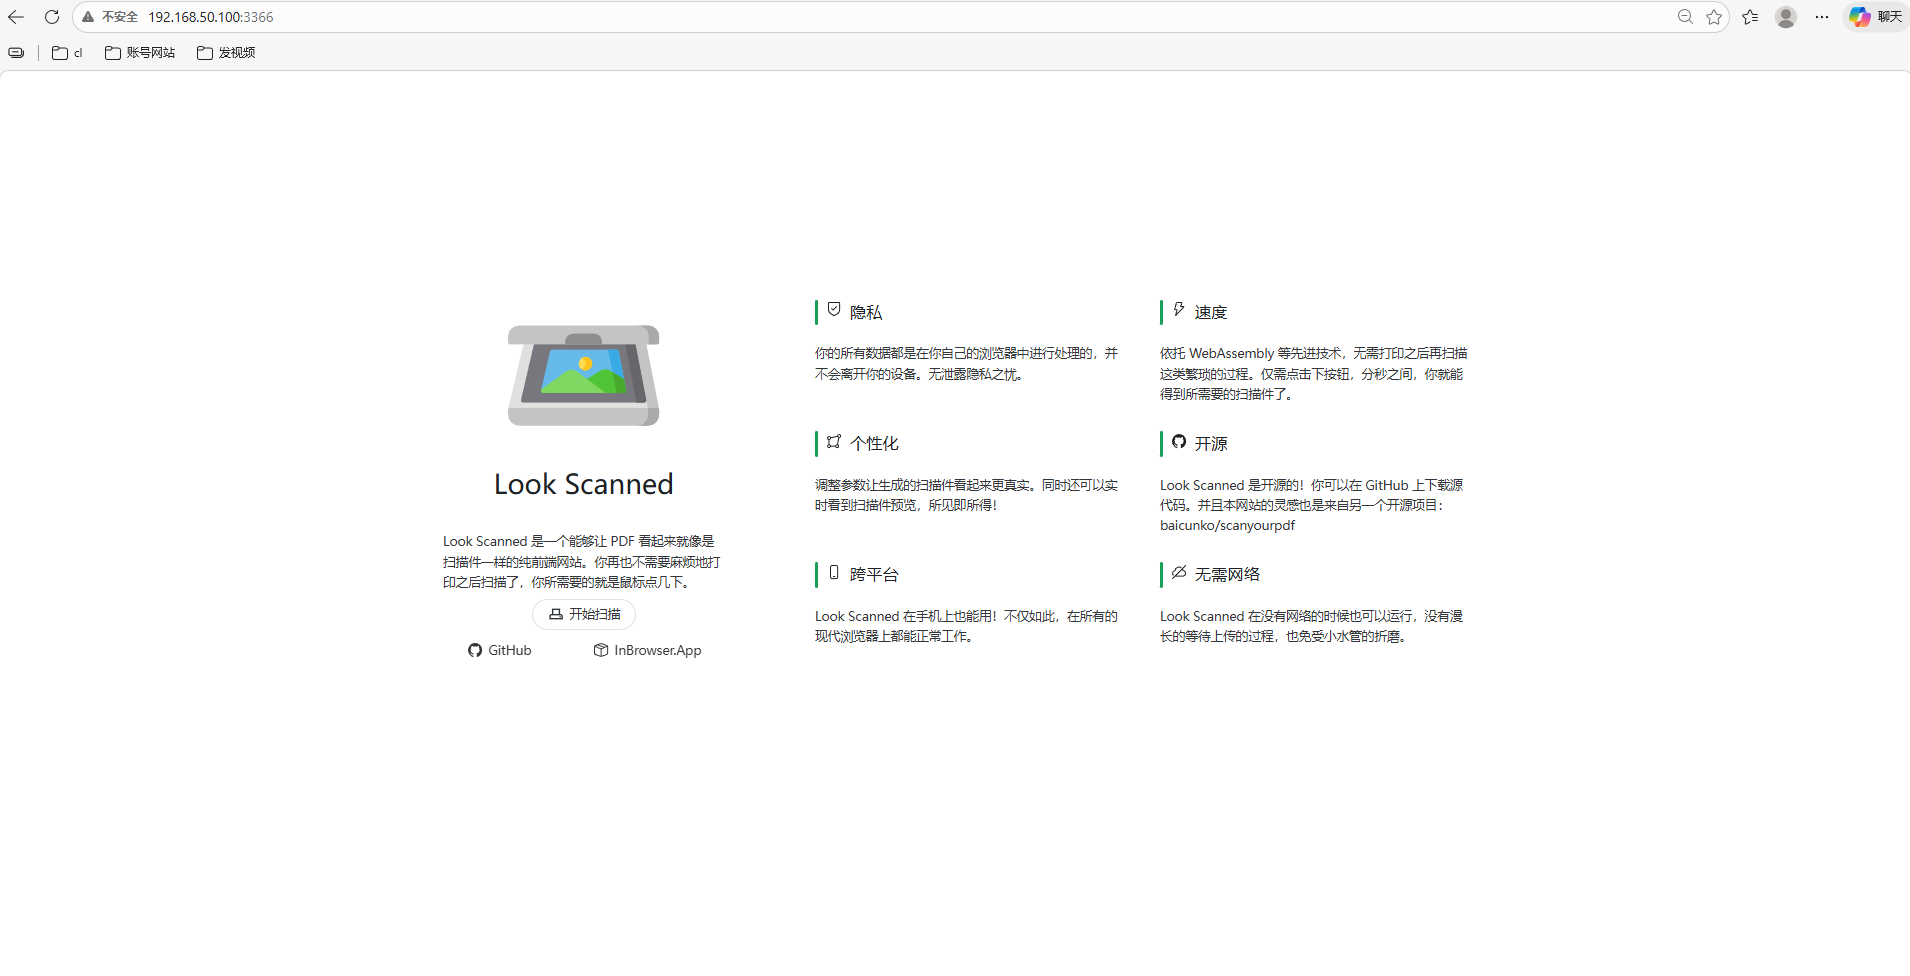This screenshot has height=976, width=1910.
Task: Click the not-secure warning icon
Action: (88, 17)
